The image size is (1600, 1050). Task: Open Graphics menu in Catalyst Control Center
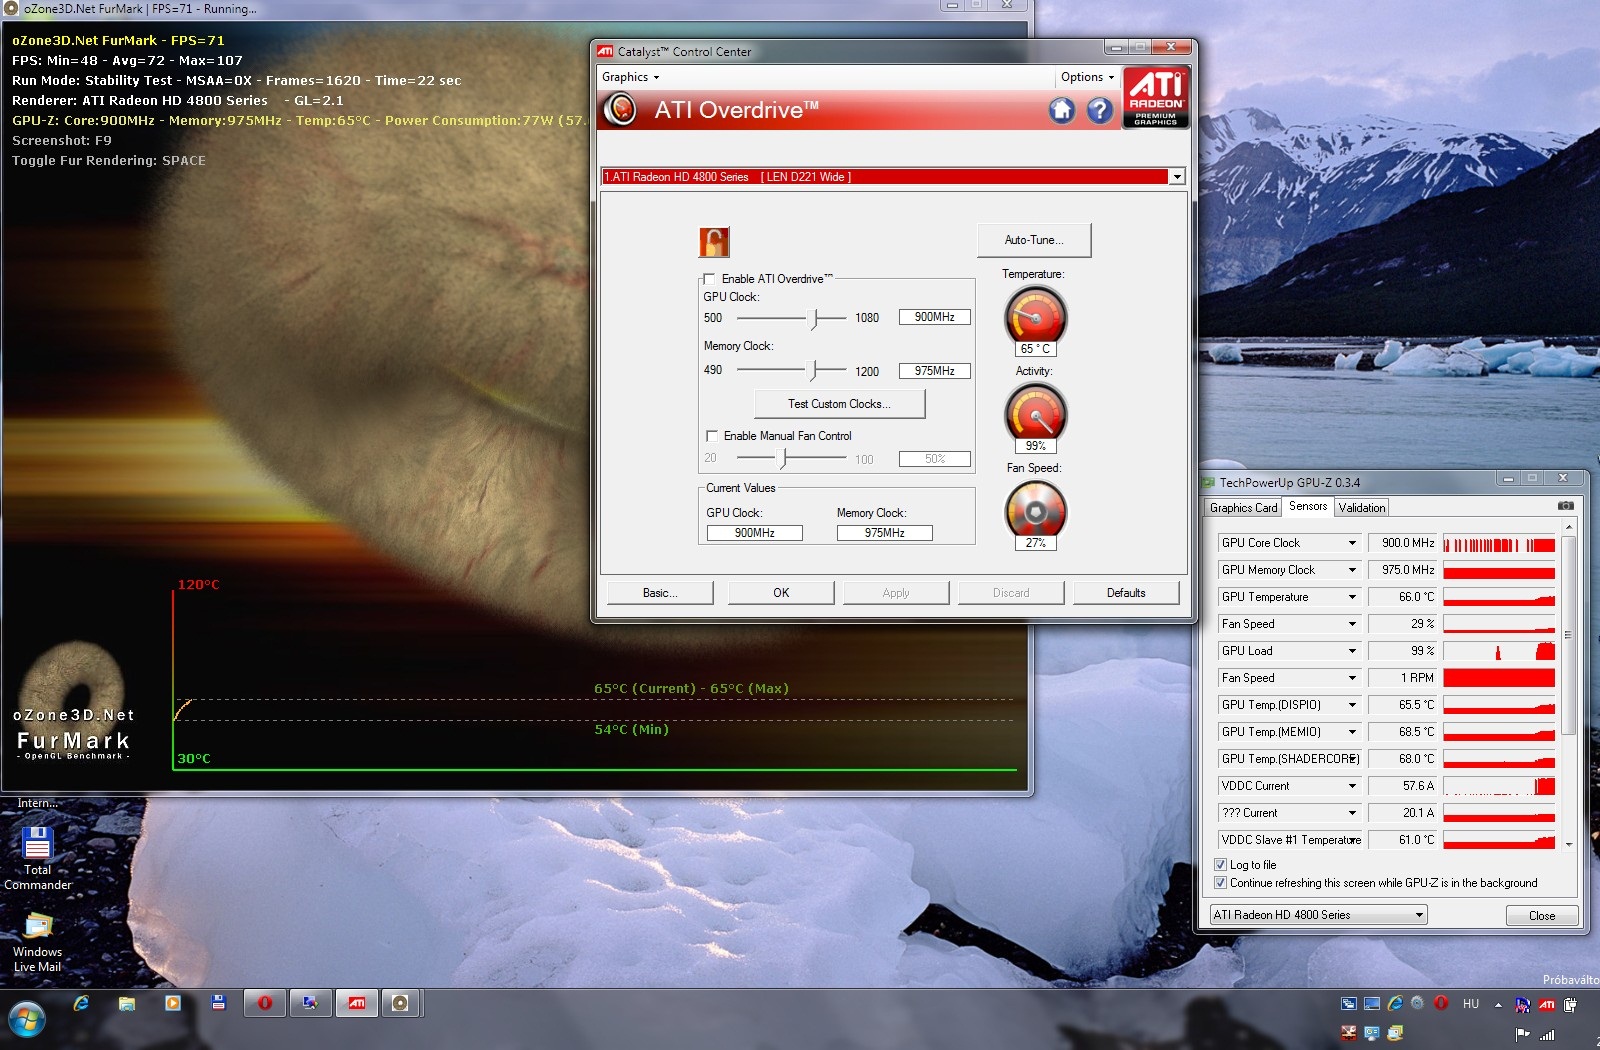coord(630,77)
